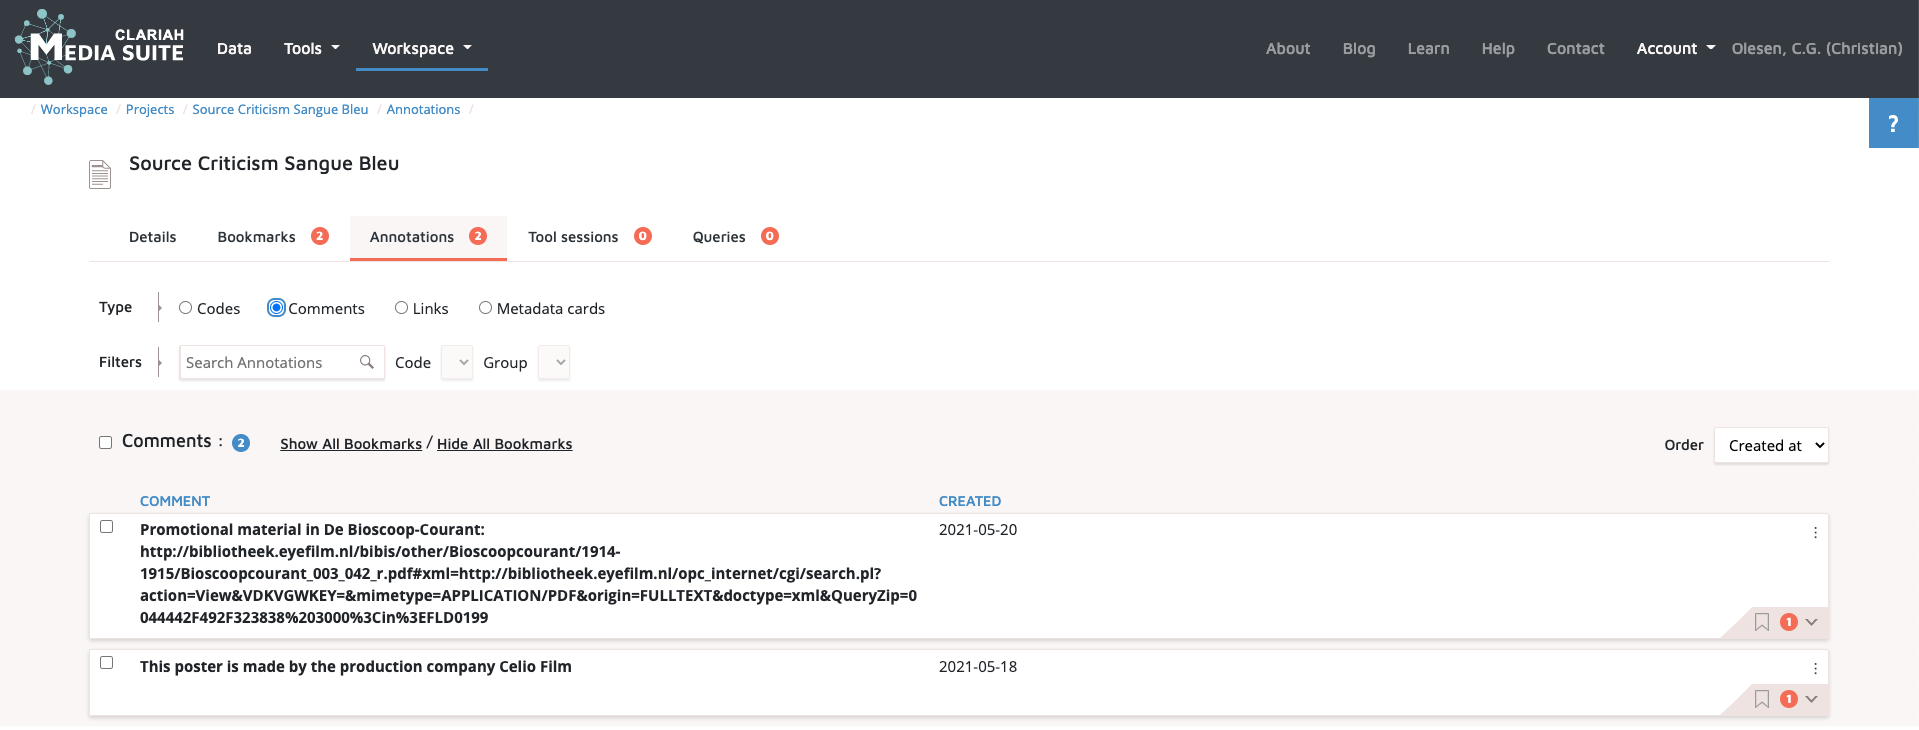Open three-dot menu for Promotional material comment
The width and height of the screenshot is (1919, 730).
tap(1814, 533)
